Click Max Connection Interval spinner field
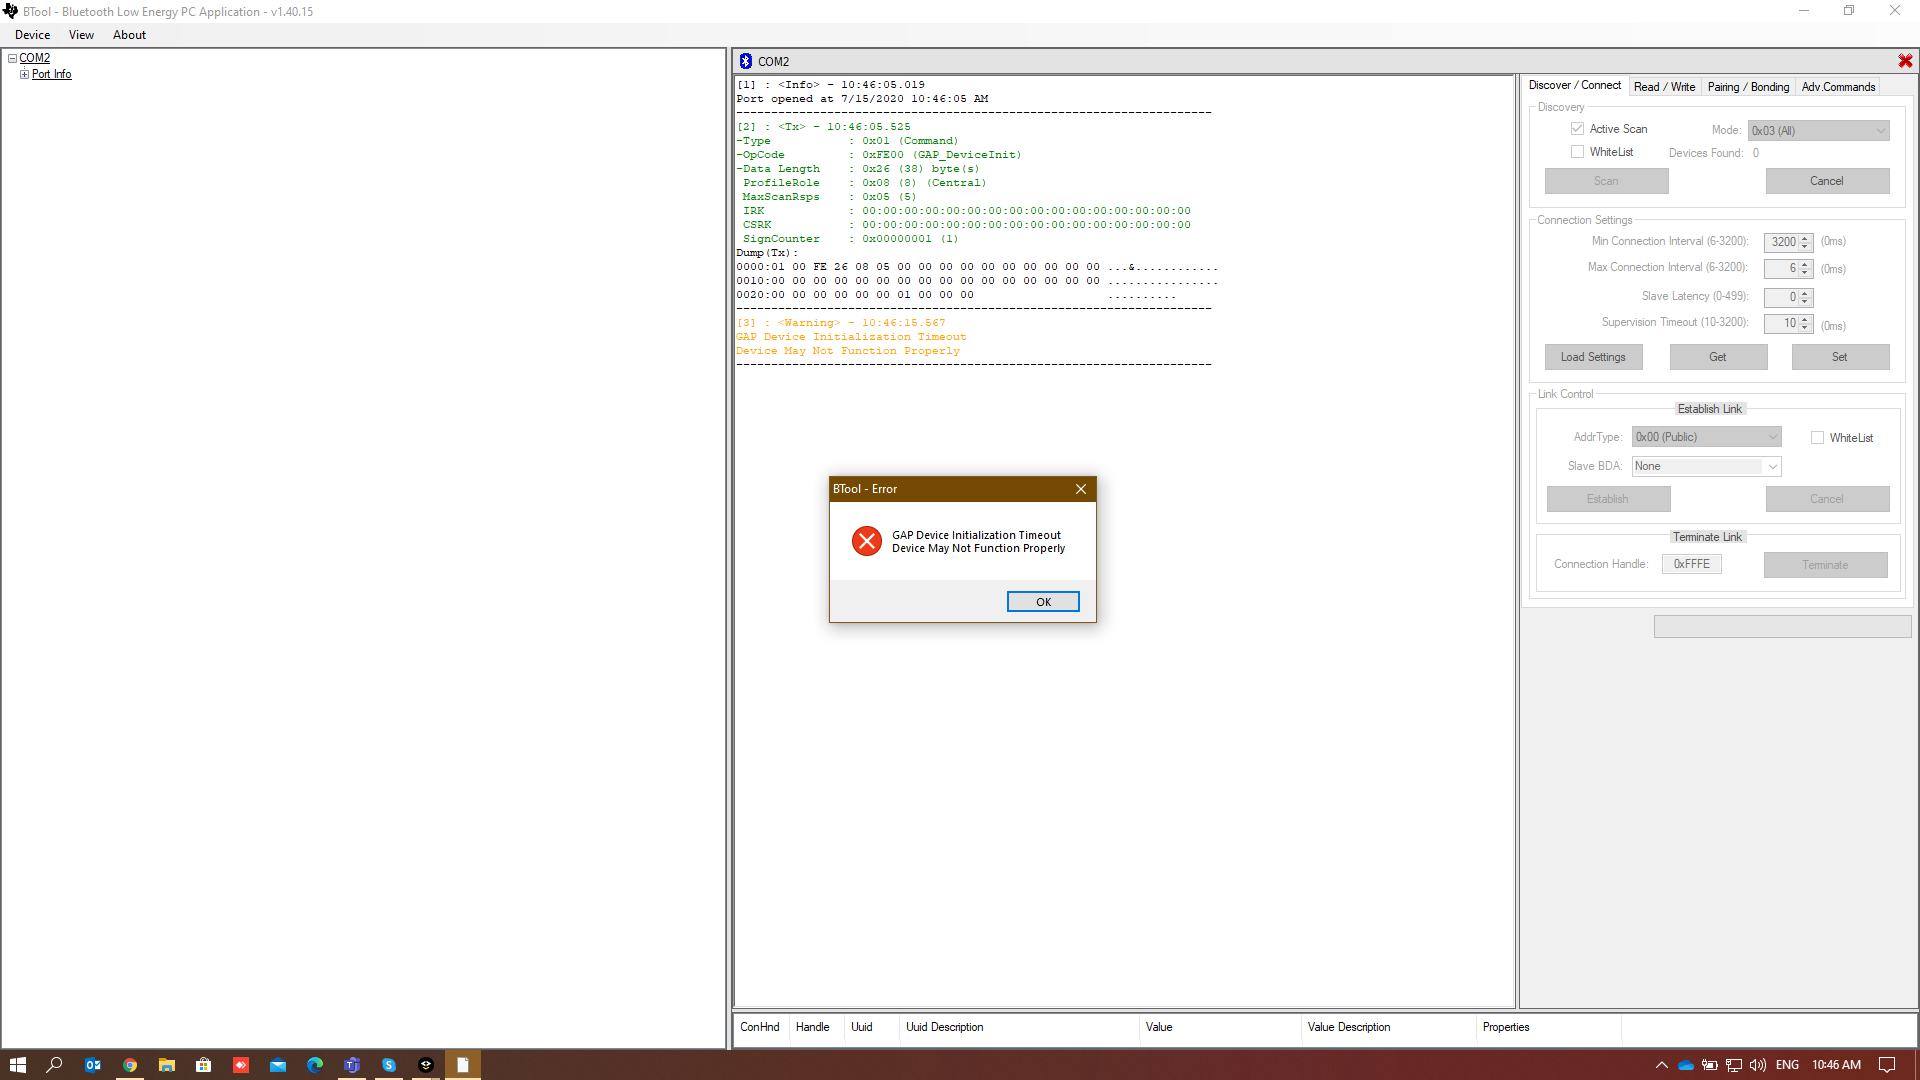 click(x=1788, y=268)
